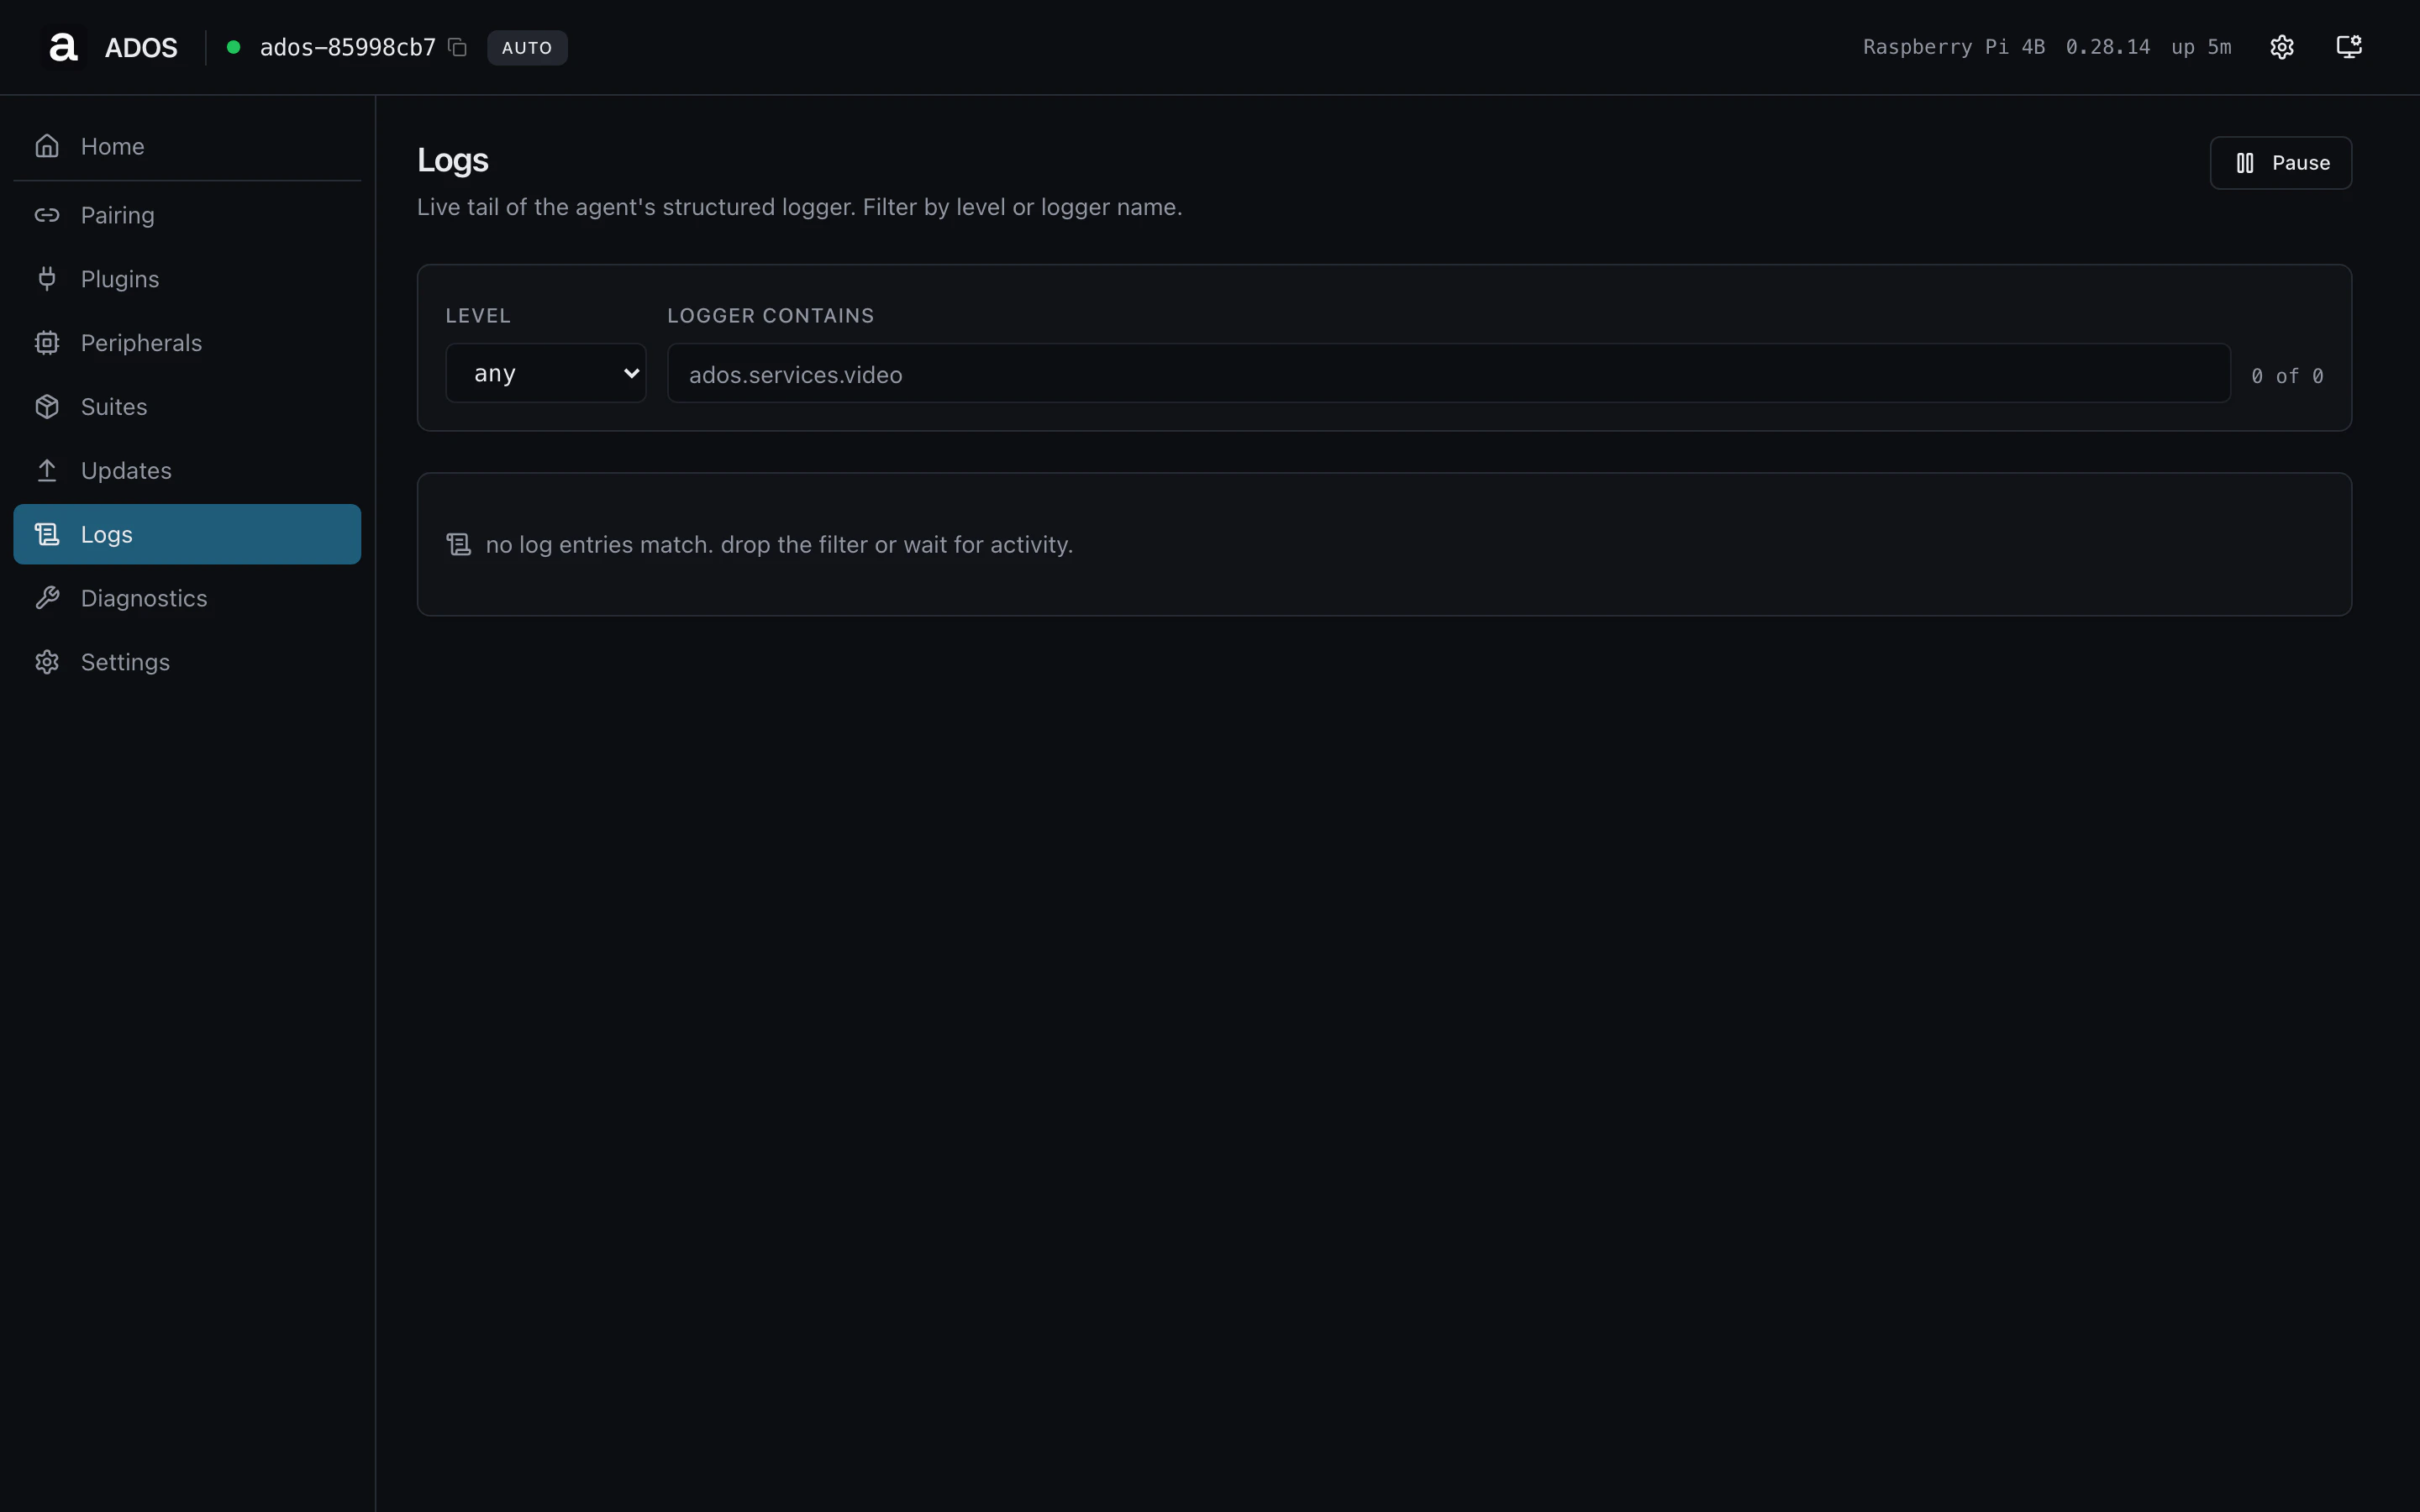The image size is (2420, 1512).
Task: Click the device name ados-85998cb7
Action: (x=348, y=47)
